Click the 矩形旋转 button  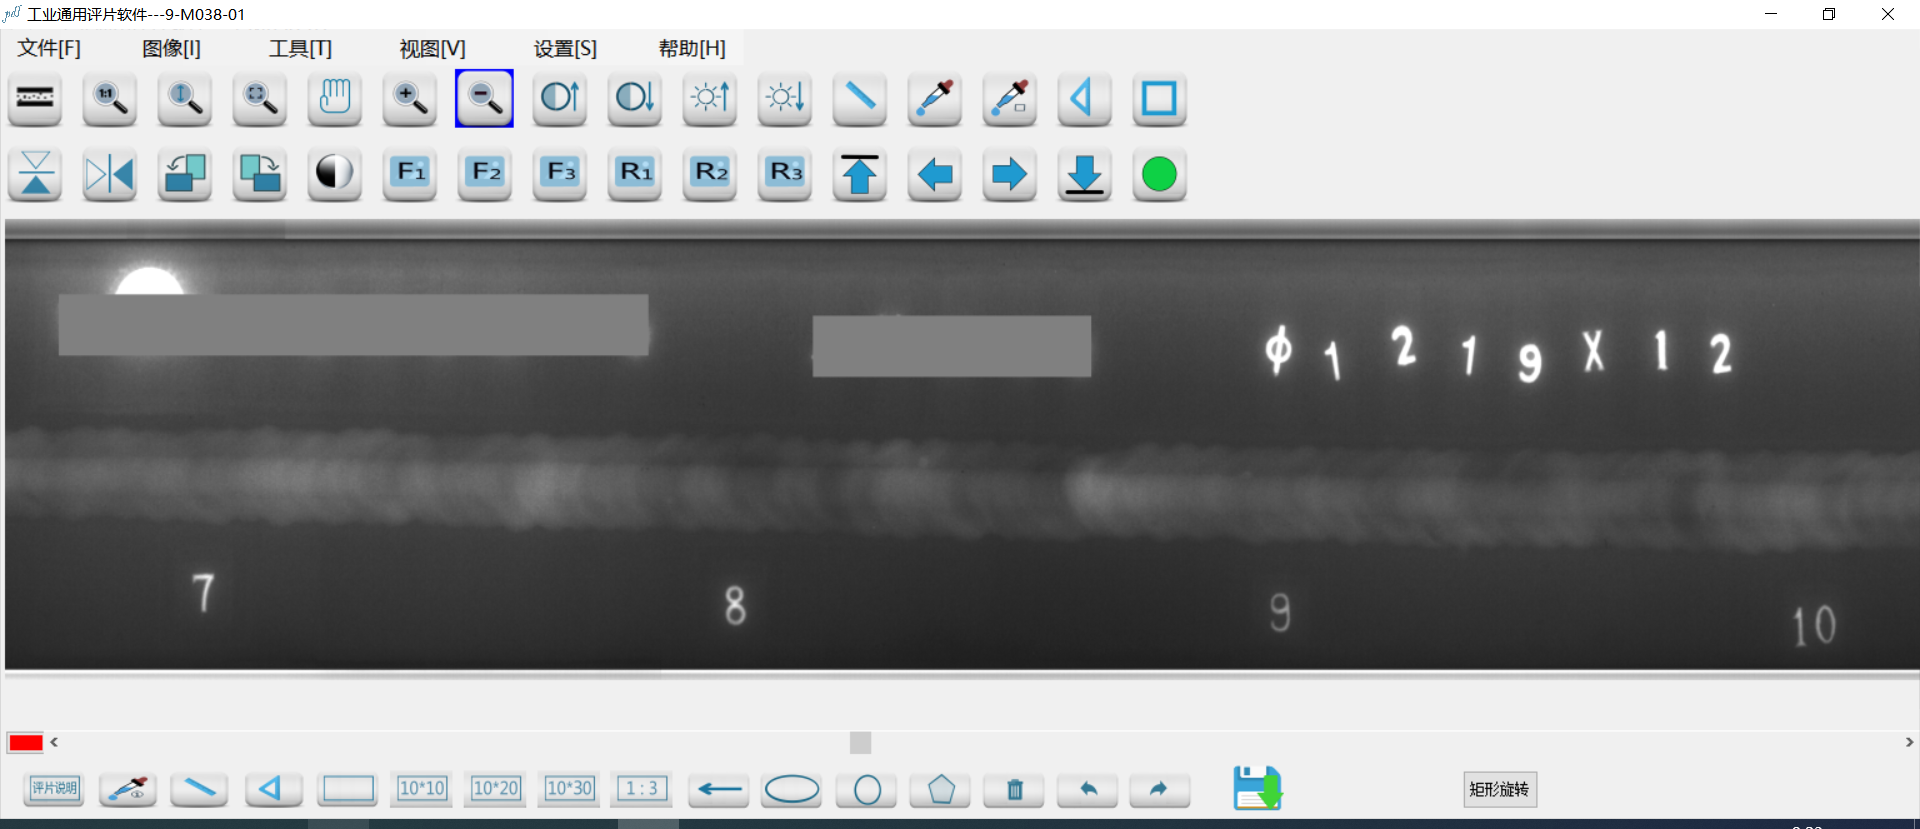(x=1499, y=789)
